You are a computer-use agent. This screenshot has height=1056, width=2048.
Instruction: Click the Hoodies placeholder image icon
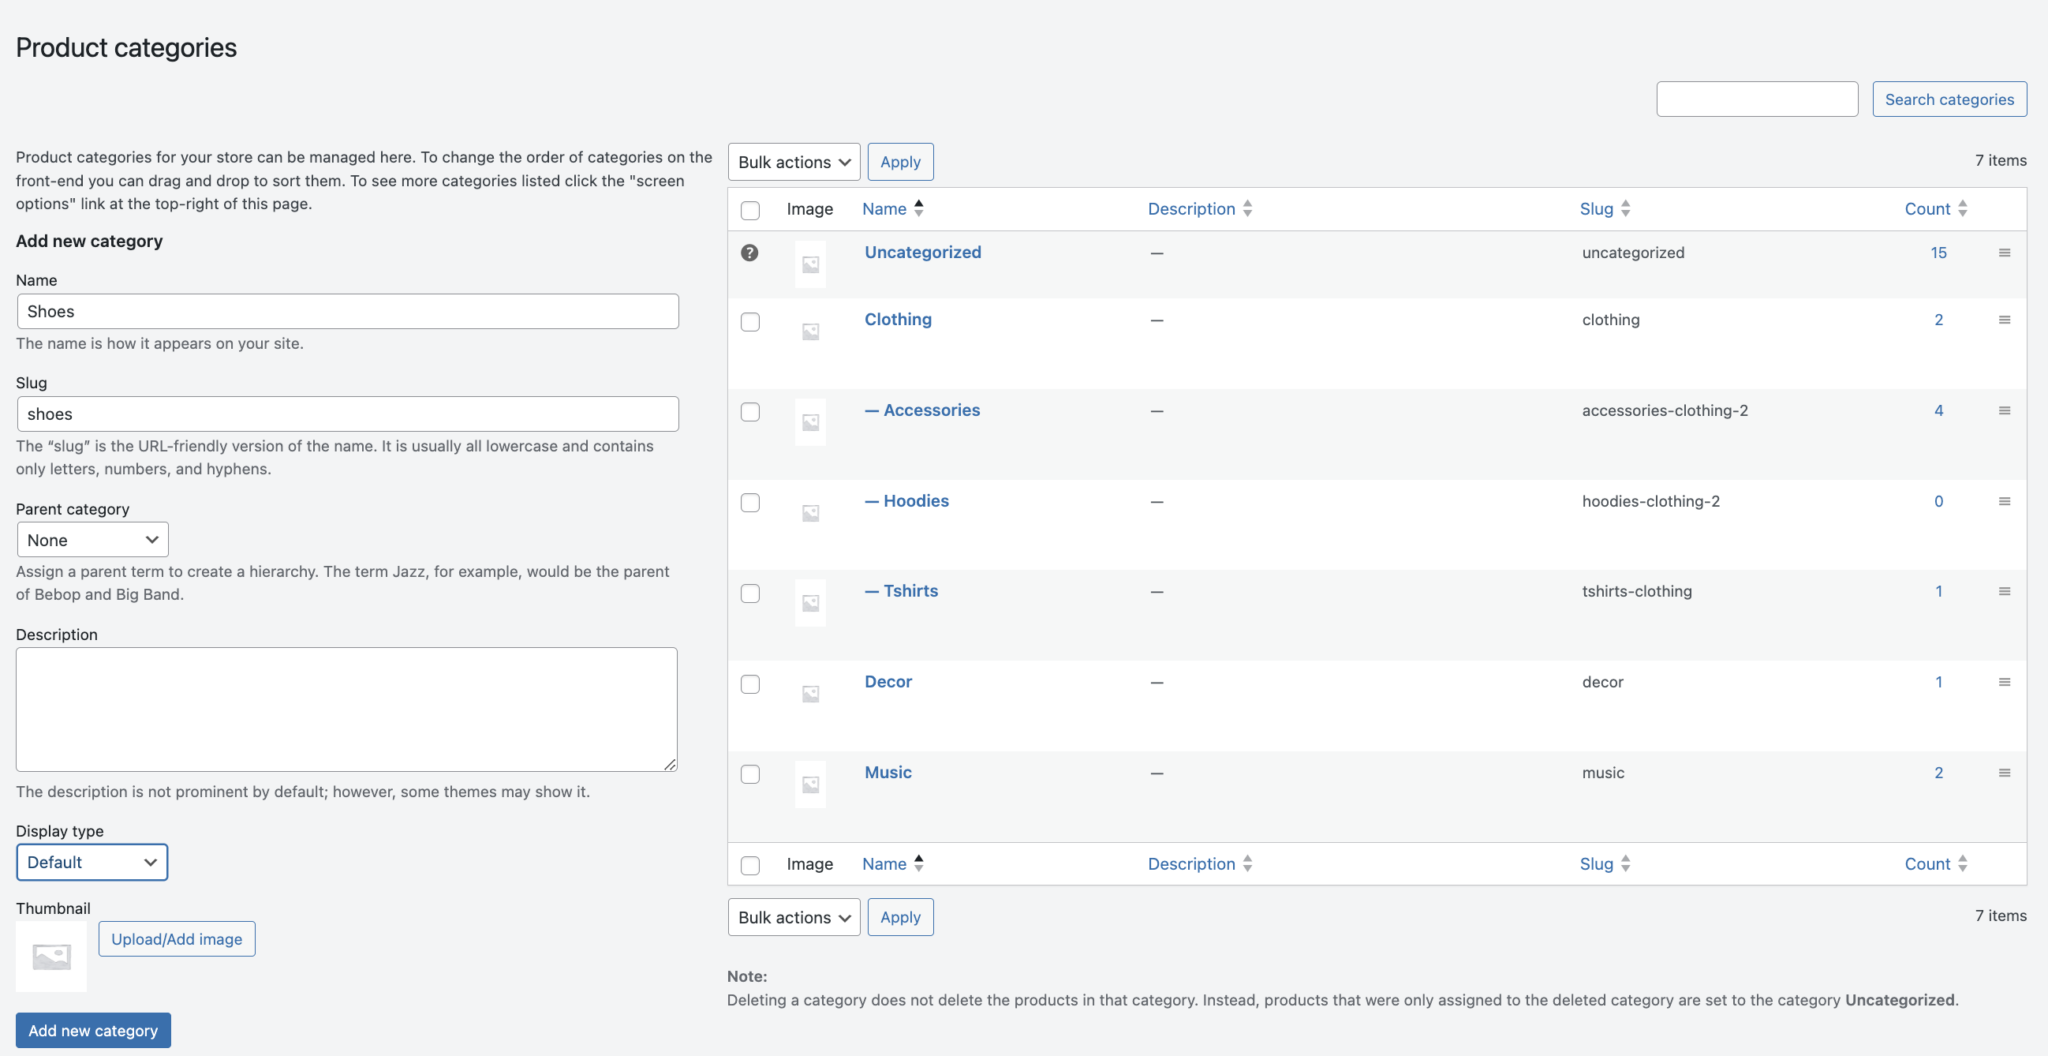click(810, 512)
